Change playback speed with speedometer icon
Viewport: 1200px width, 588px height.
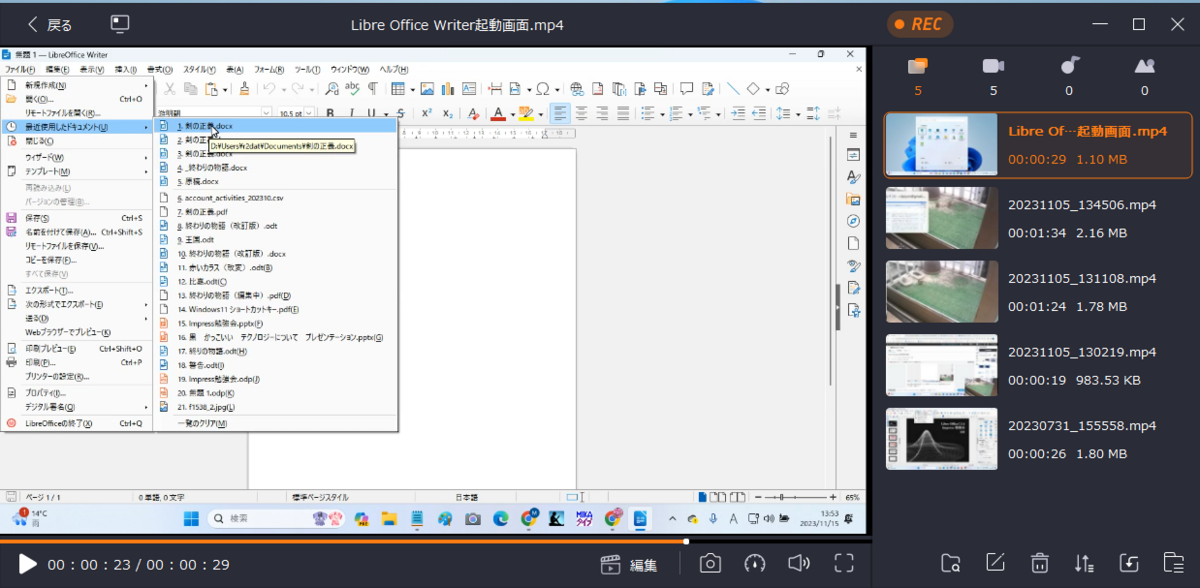754,564
